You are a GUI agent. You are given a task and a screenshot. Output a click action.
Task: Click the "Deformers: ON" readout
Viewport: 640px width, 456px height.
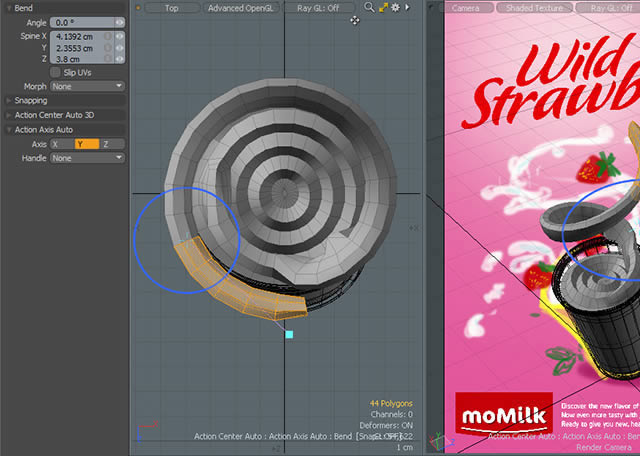coord(386,425)
